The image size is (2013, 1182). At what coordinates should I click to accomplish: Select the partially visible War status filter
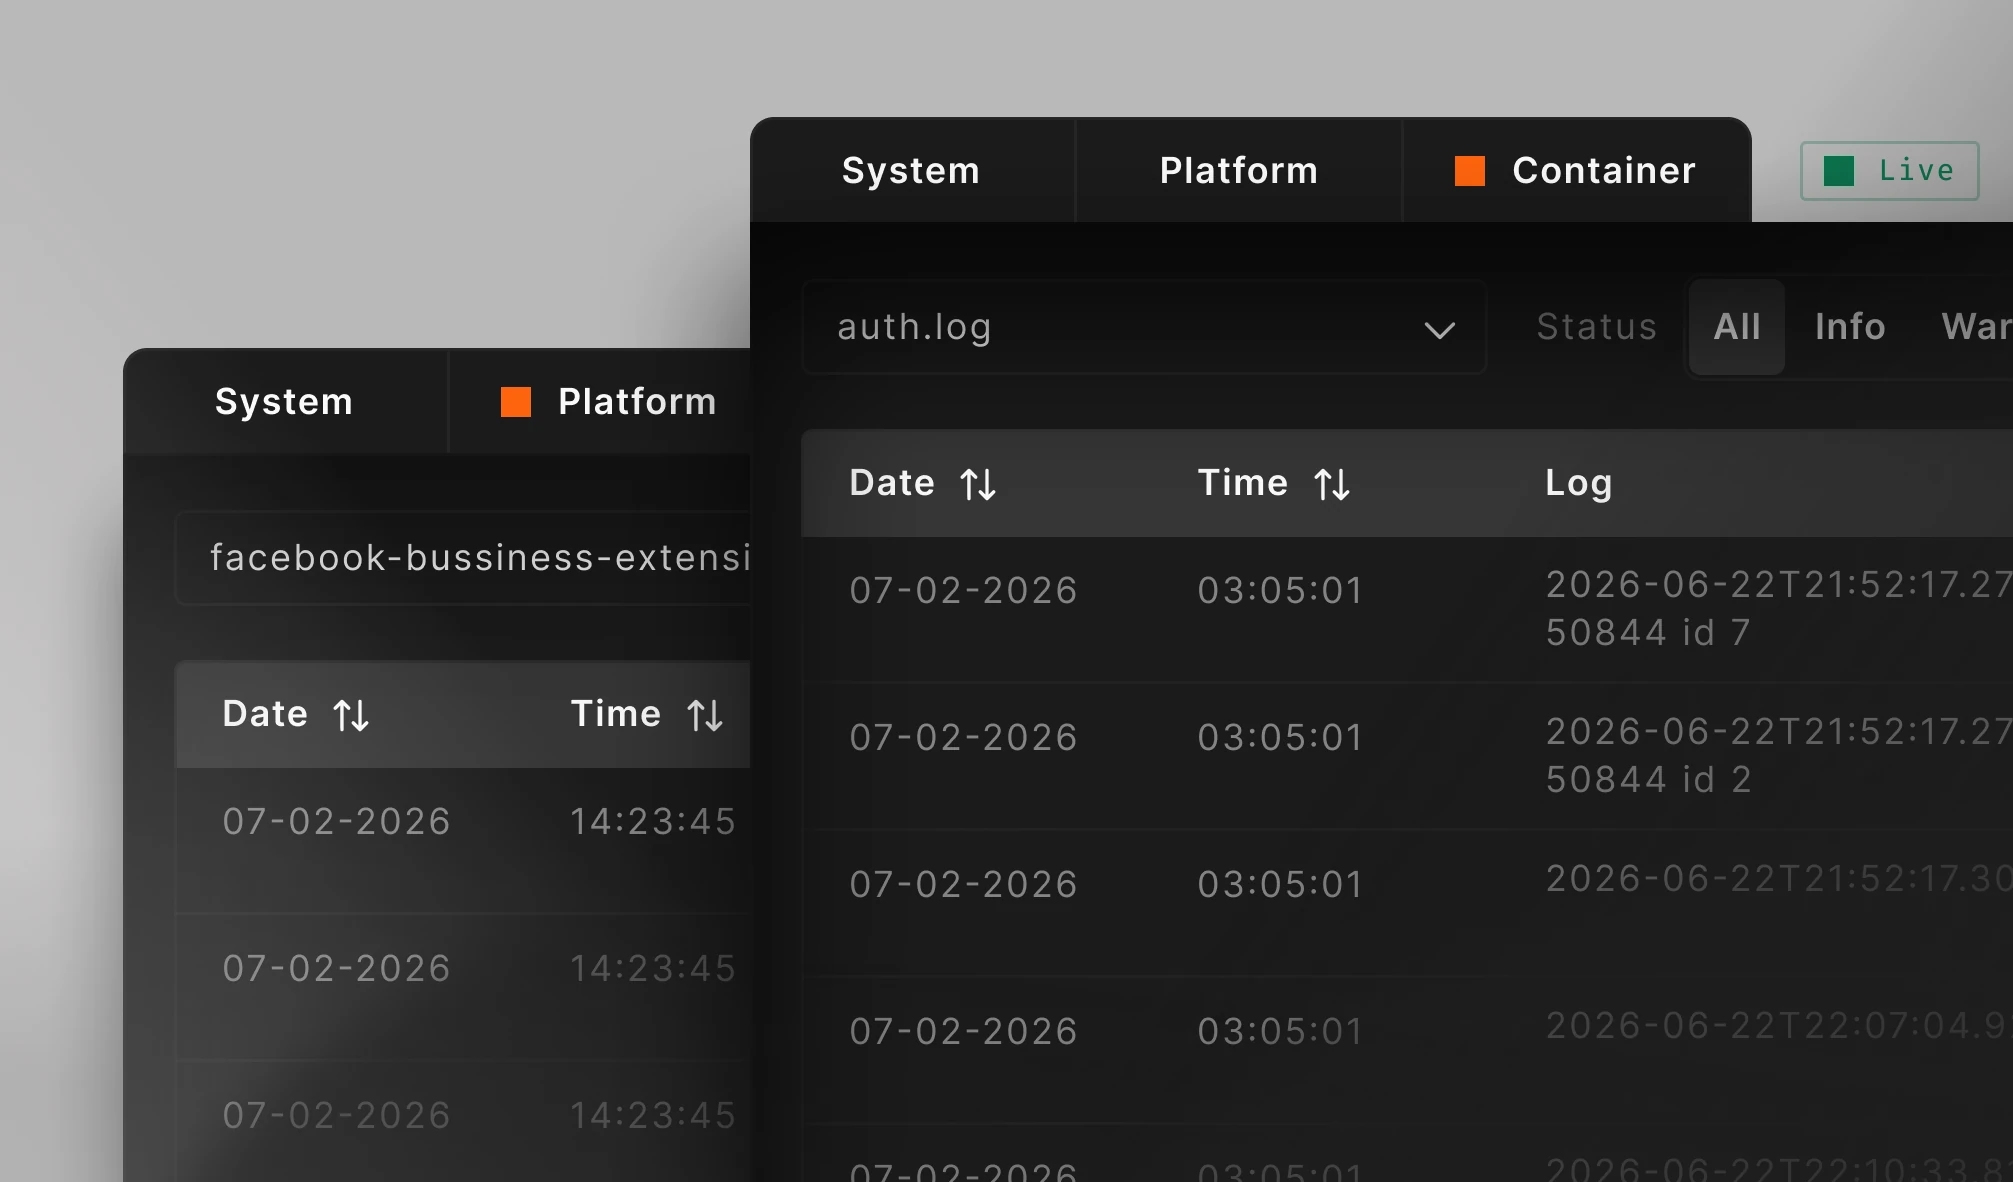(x=1976, y=327)
